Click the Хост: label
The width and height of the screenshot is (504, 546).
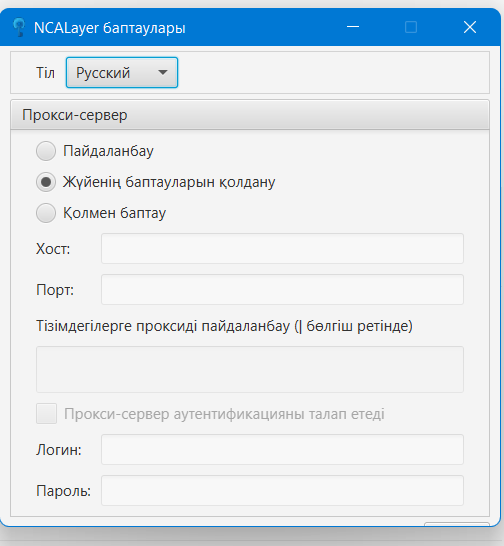click(x=53, y=249)
